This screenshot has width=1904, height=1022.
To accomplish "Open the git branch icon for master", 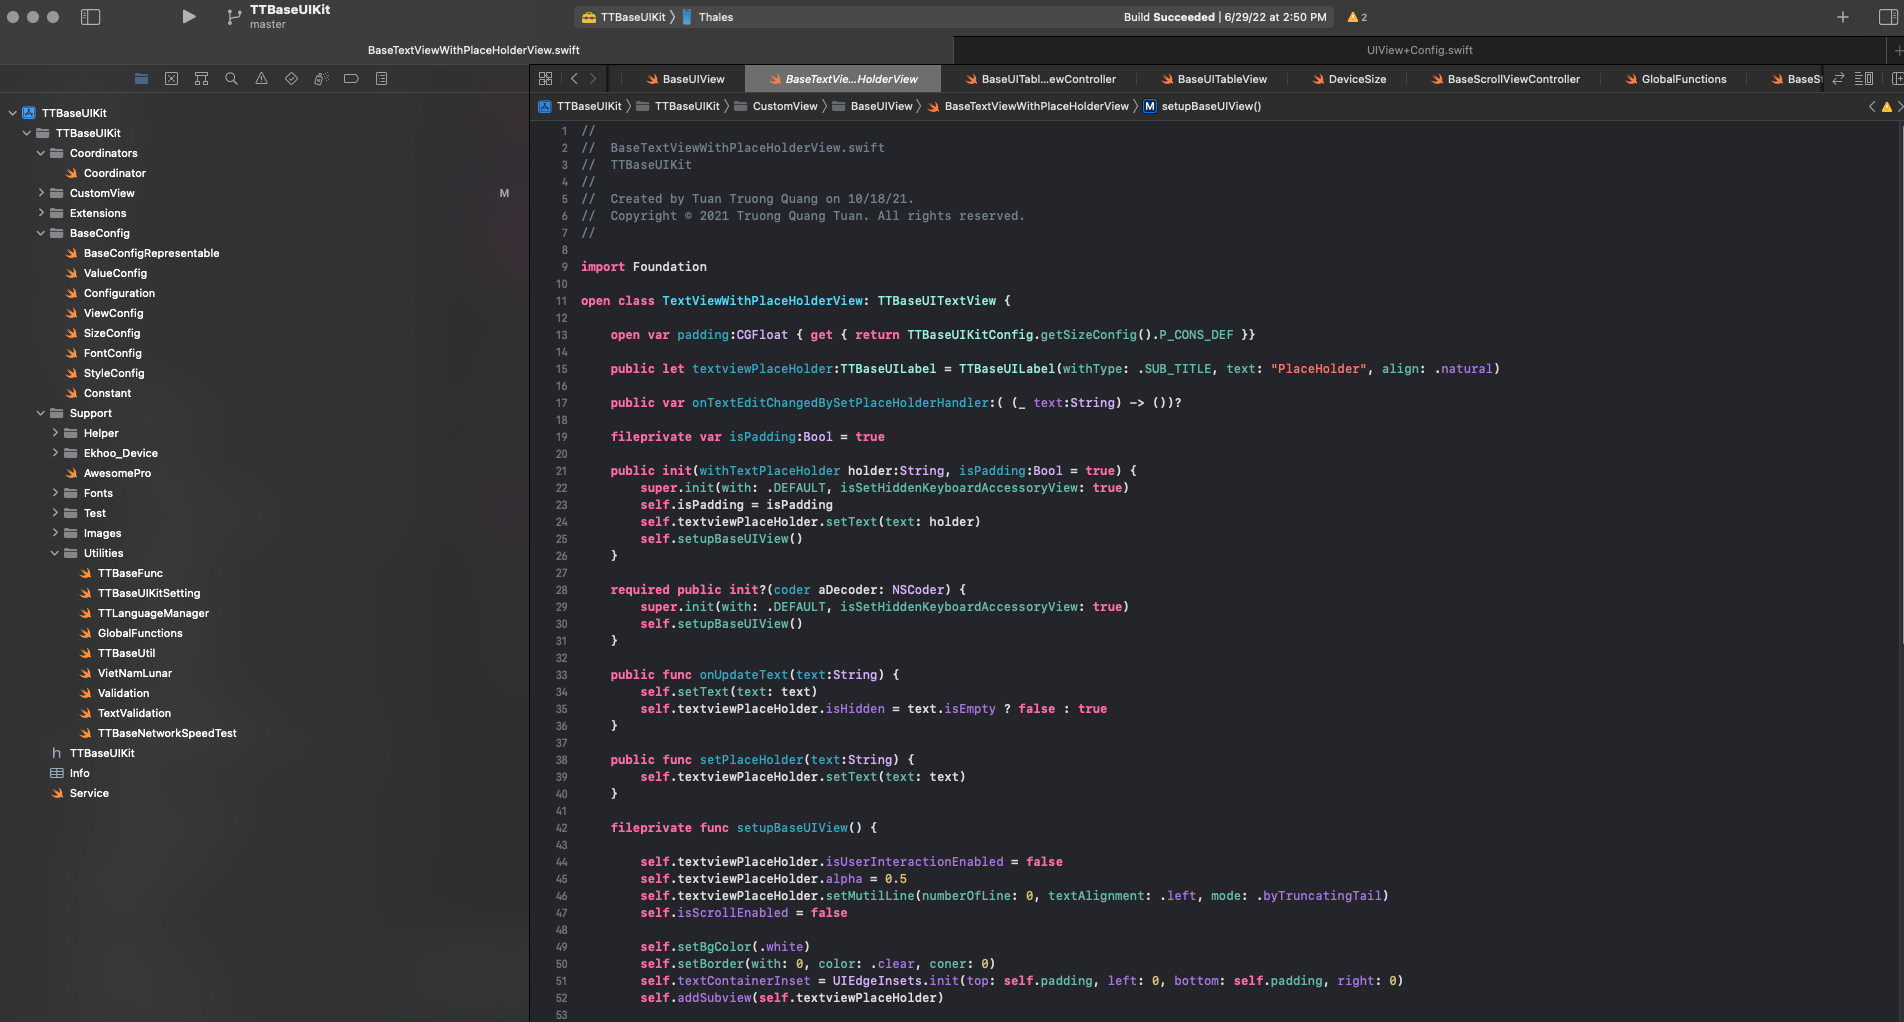I will point(234,16).
